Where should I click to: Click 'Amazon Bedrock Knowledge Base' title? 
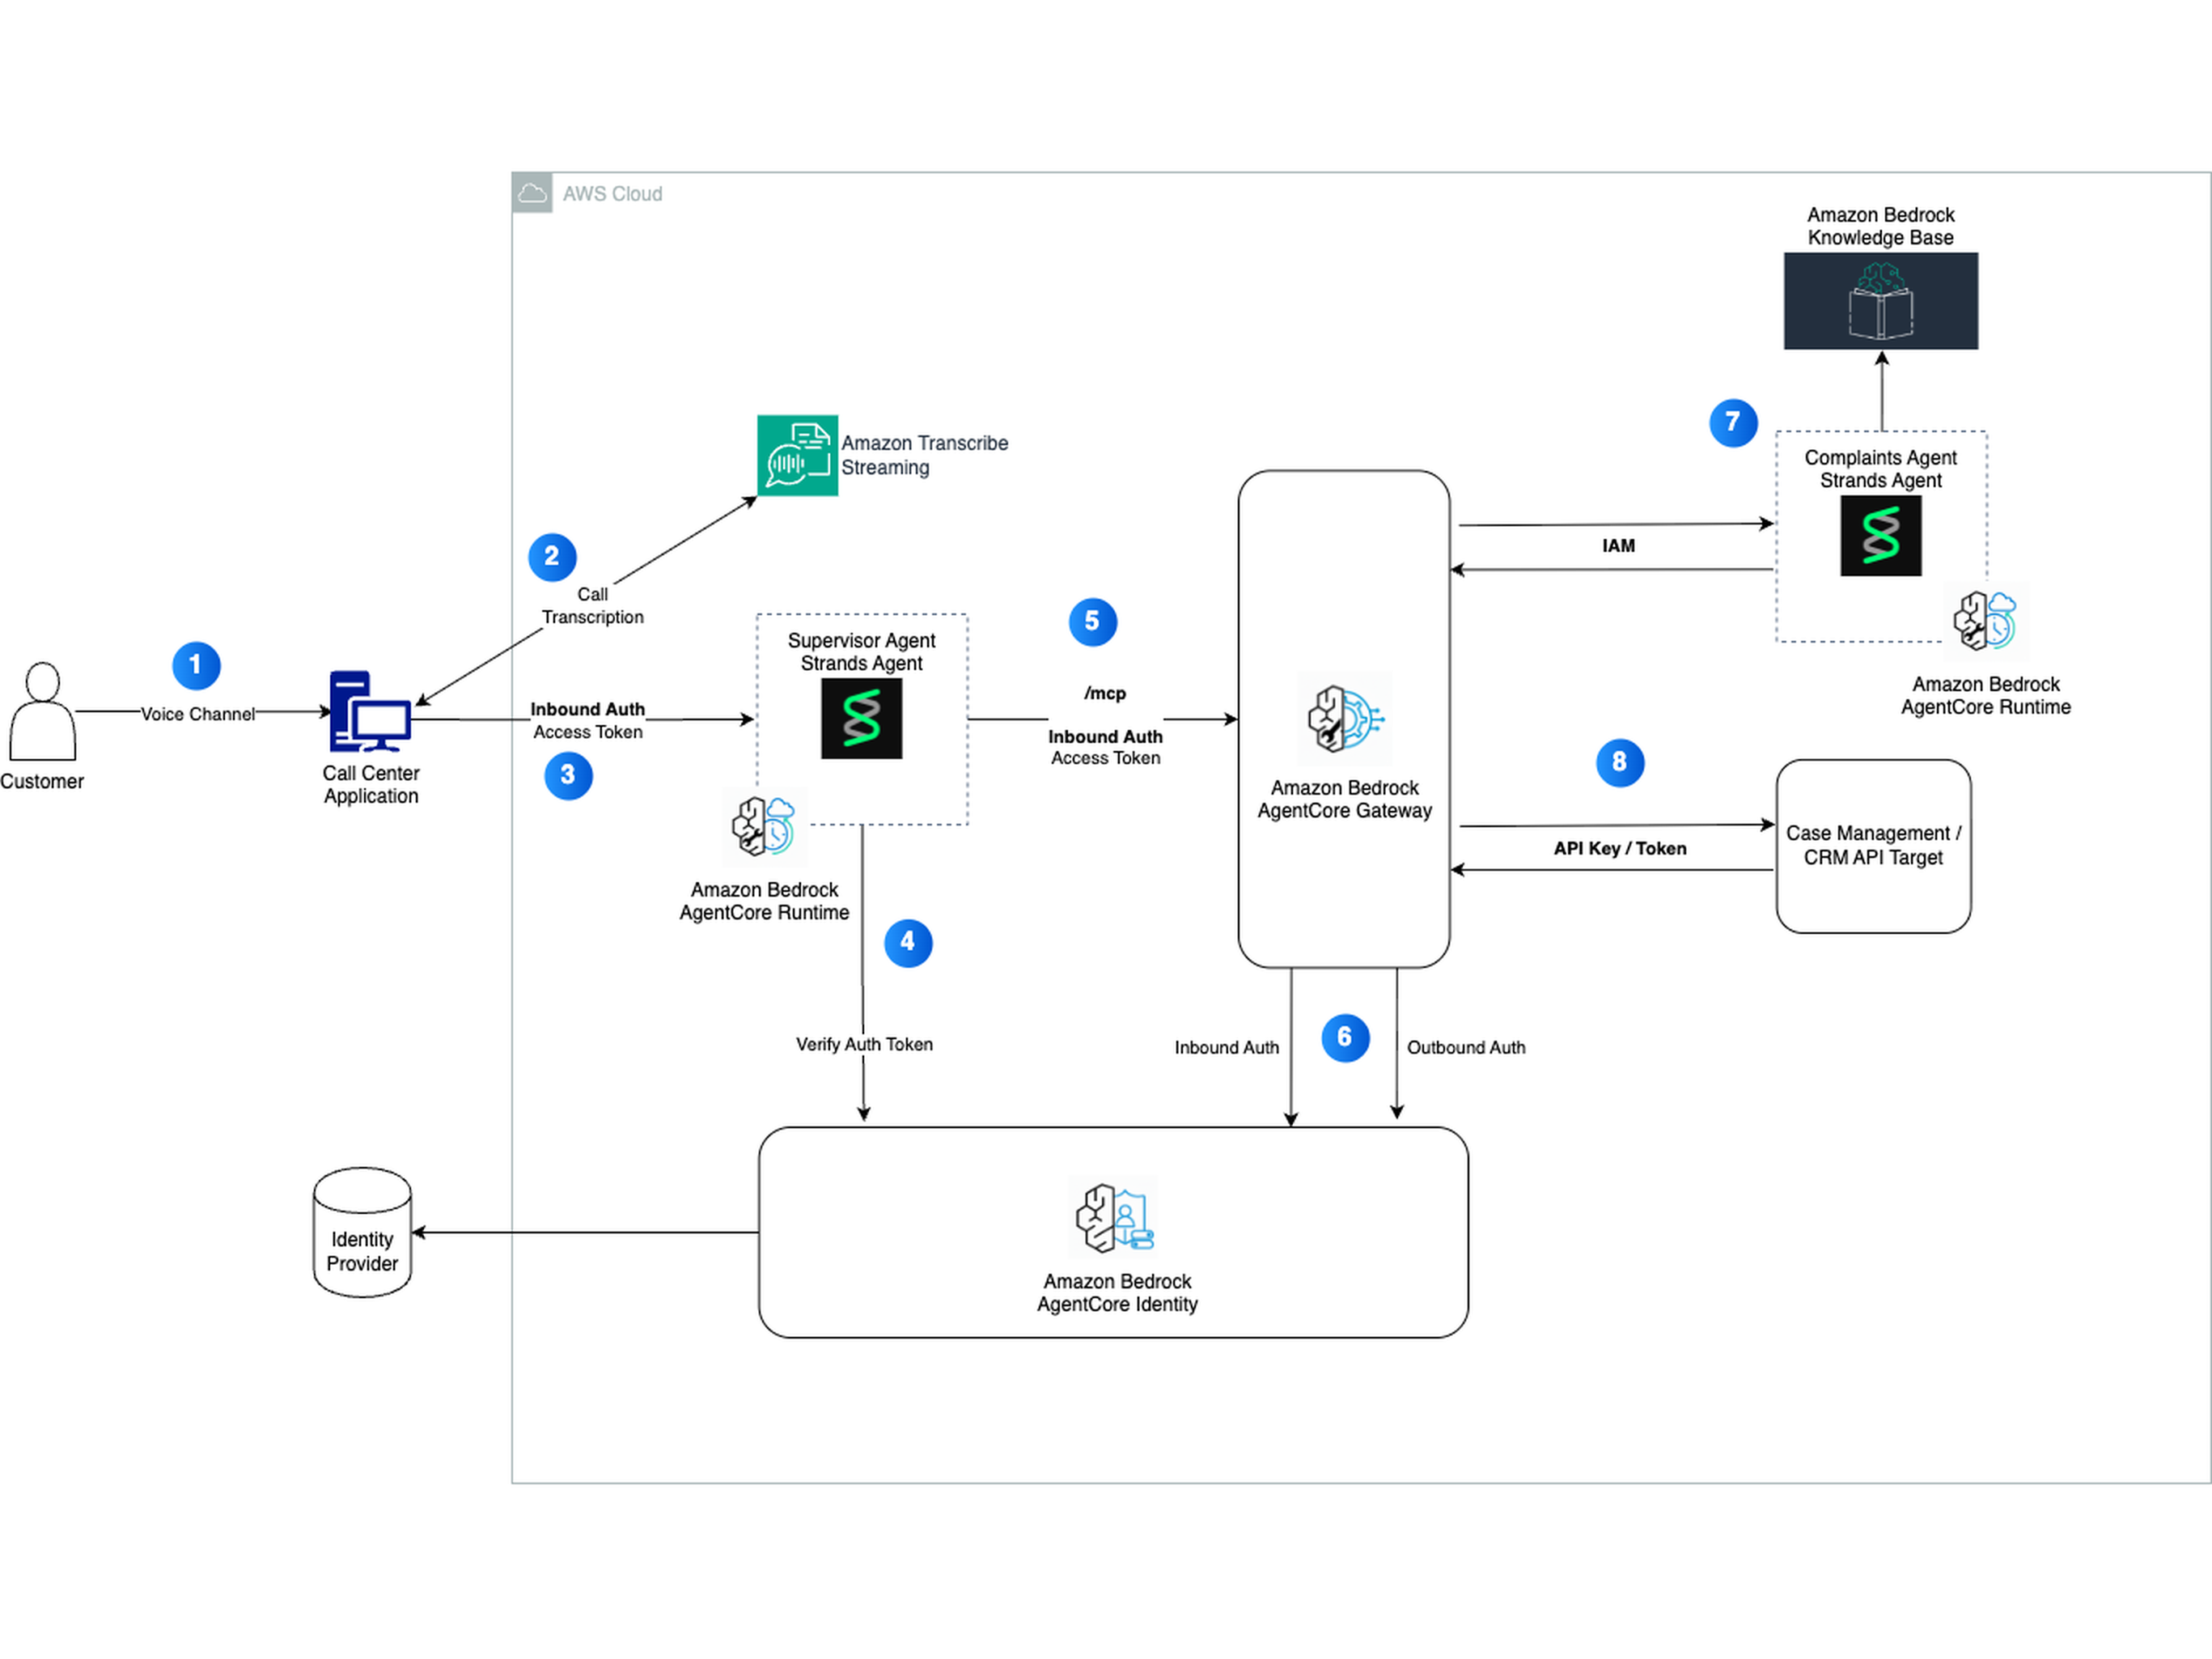pos(1880,226)
